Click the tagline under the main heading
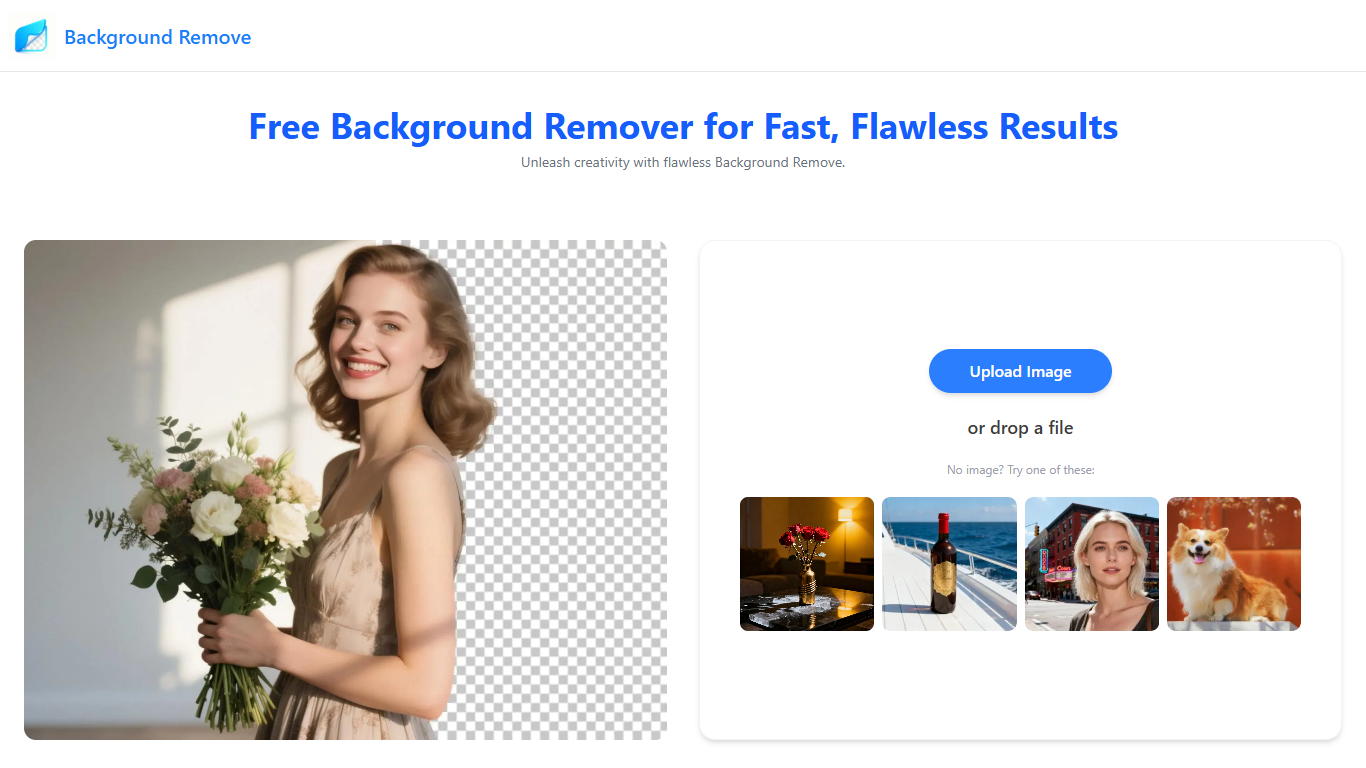The height and width of the screenshot is (768, 1366). 683,161
